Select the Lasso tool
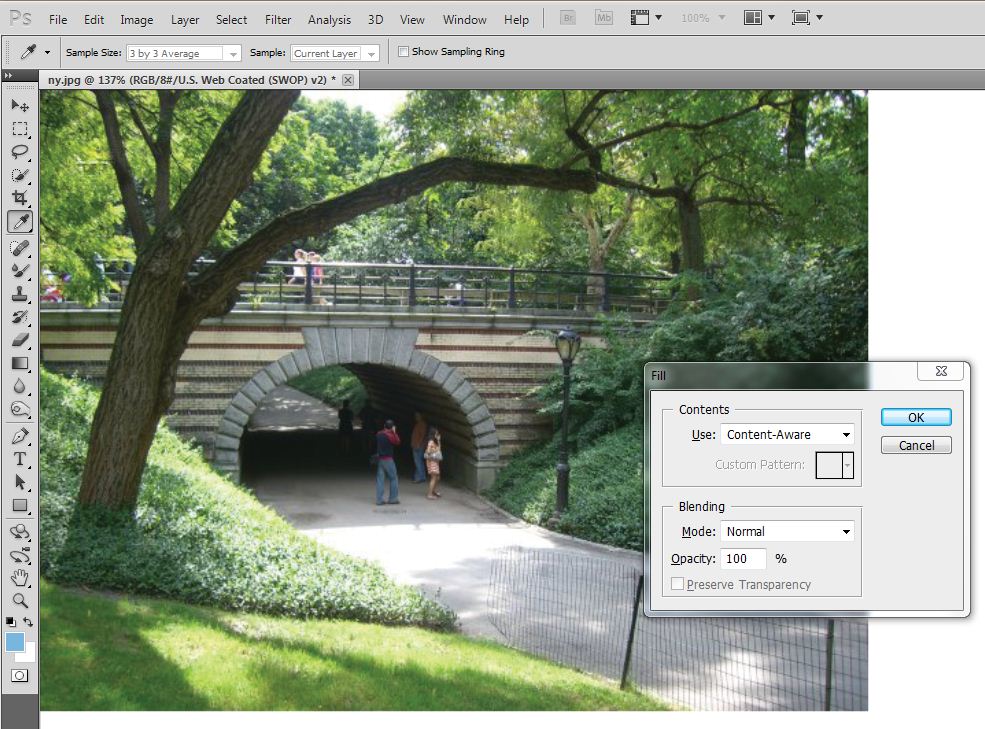This screenshot has width=985, height=729. pos(20,152)
